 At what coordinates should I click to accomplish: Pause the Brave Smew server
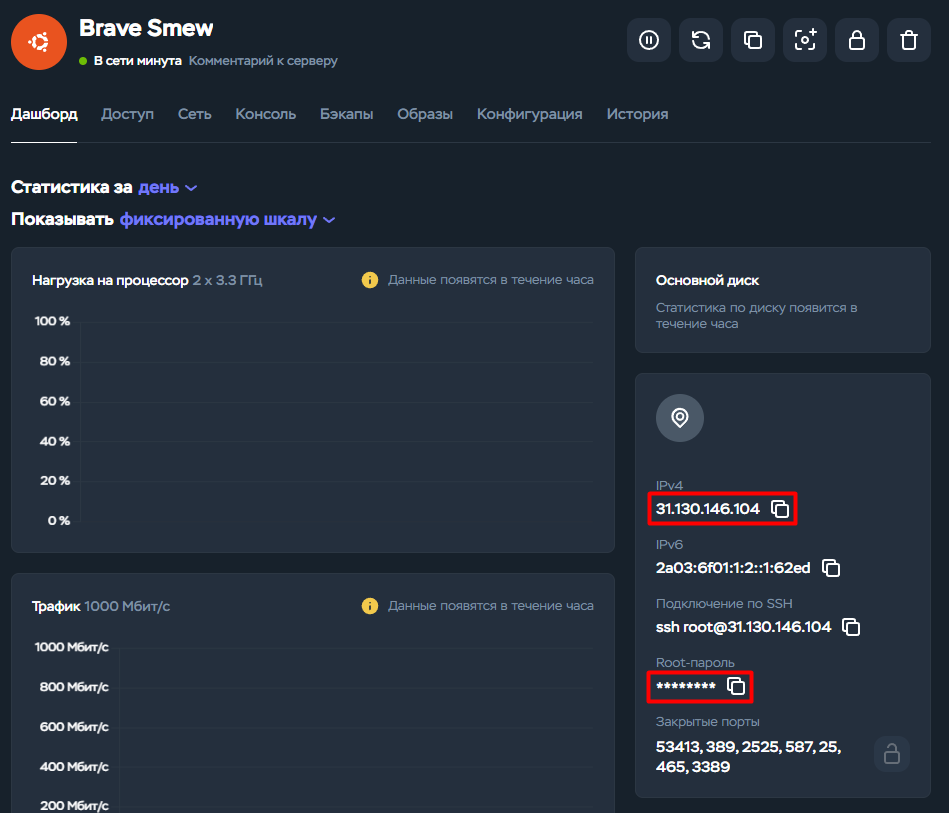648,40
